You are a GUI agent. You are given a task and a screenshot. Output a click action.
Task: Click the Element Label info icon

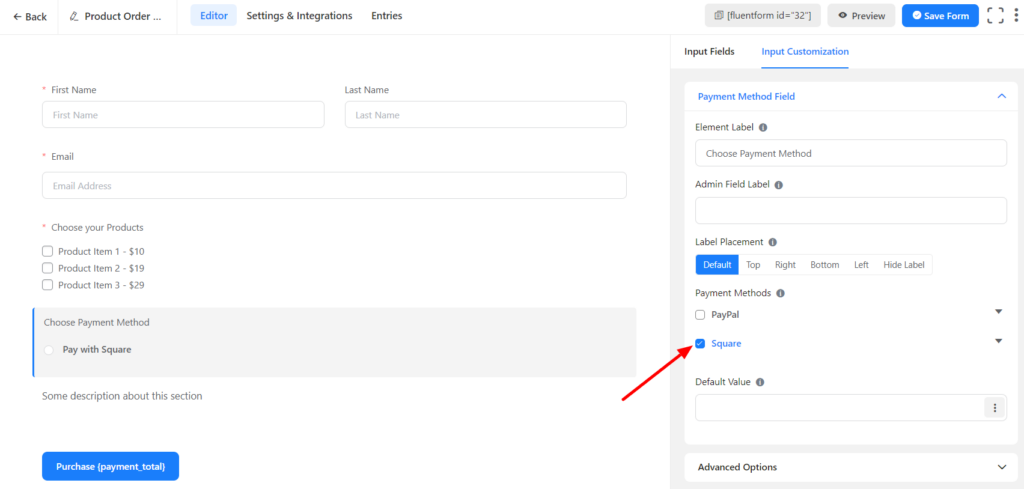(x=763, y=127)
